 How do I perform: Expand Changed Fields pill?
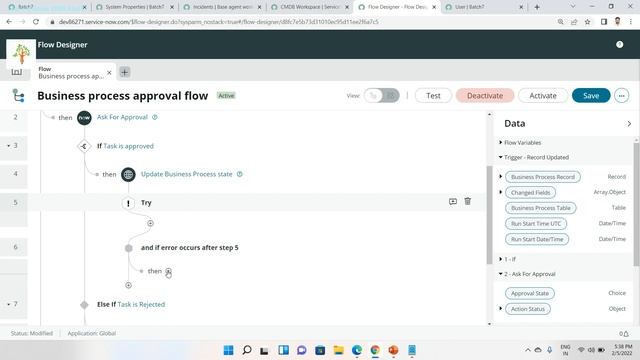[x=501, y=192]
